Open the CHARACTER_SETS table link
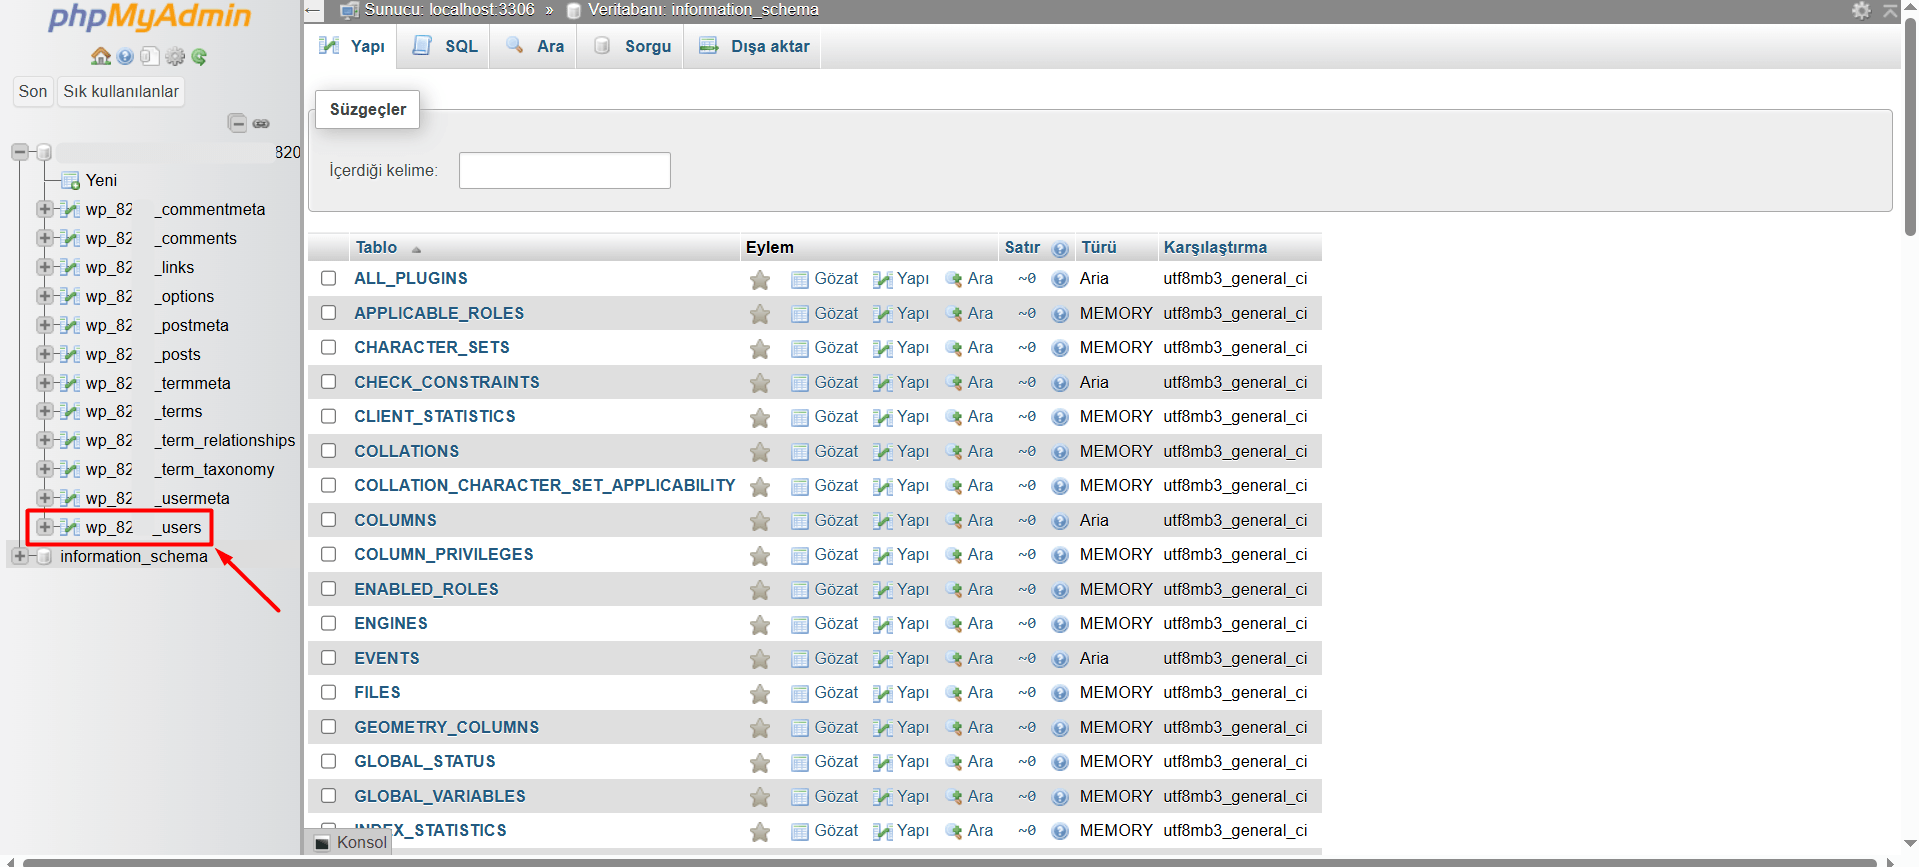 tap(431, 347)
